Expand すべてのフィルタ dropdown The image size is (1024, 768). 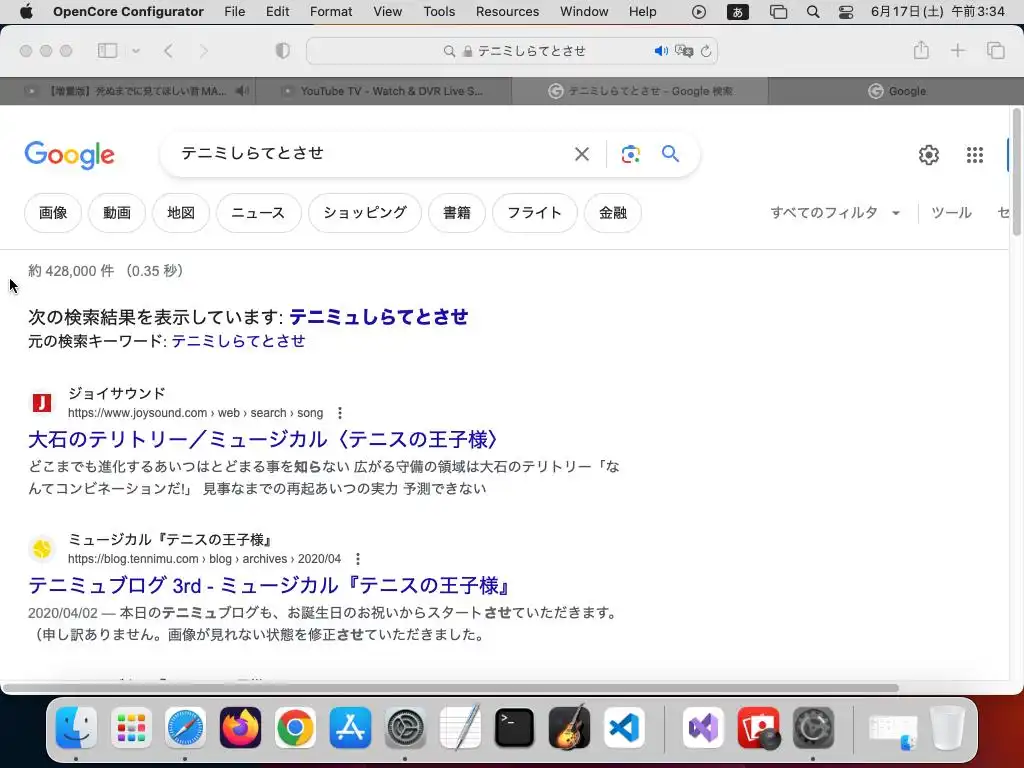pos(835,213)
